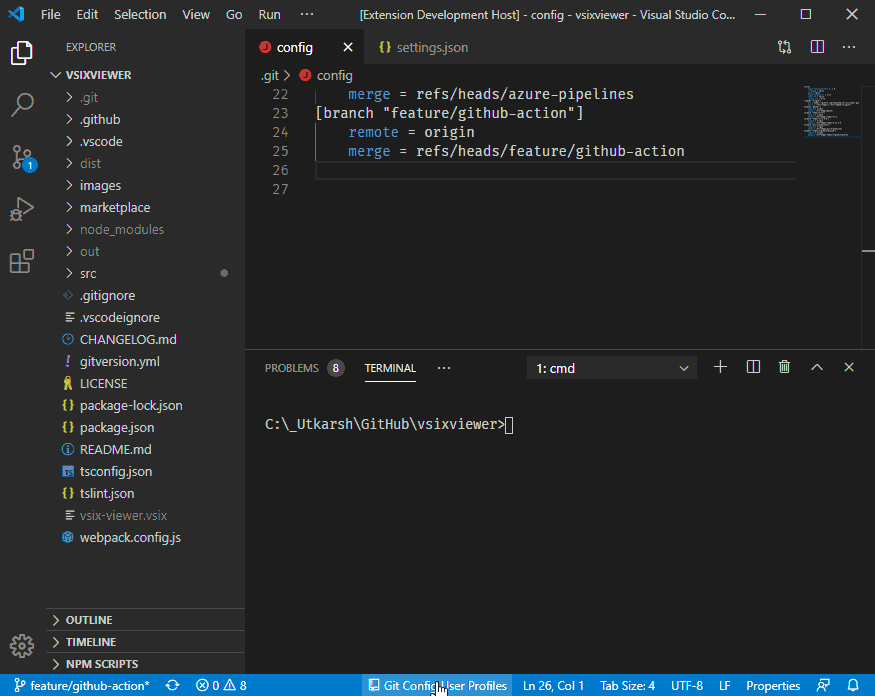The width and height of the screenshot is (875, 696).
Task: Open the .gitignore file
Action: point(146,295)
